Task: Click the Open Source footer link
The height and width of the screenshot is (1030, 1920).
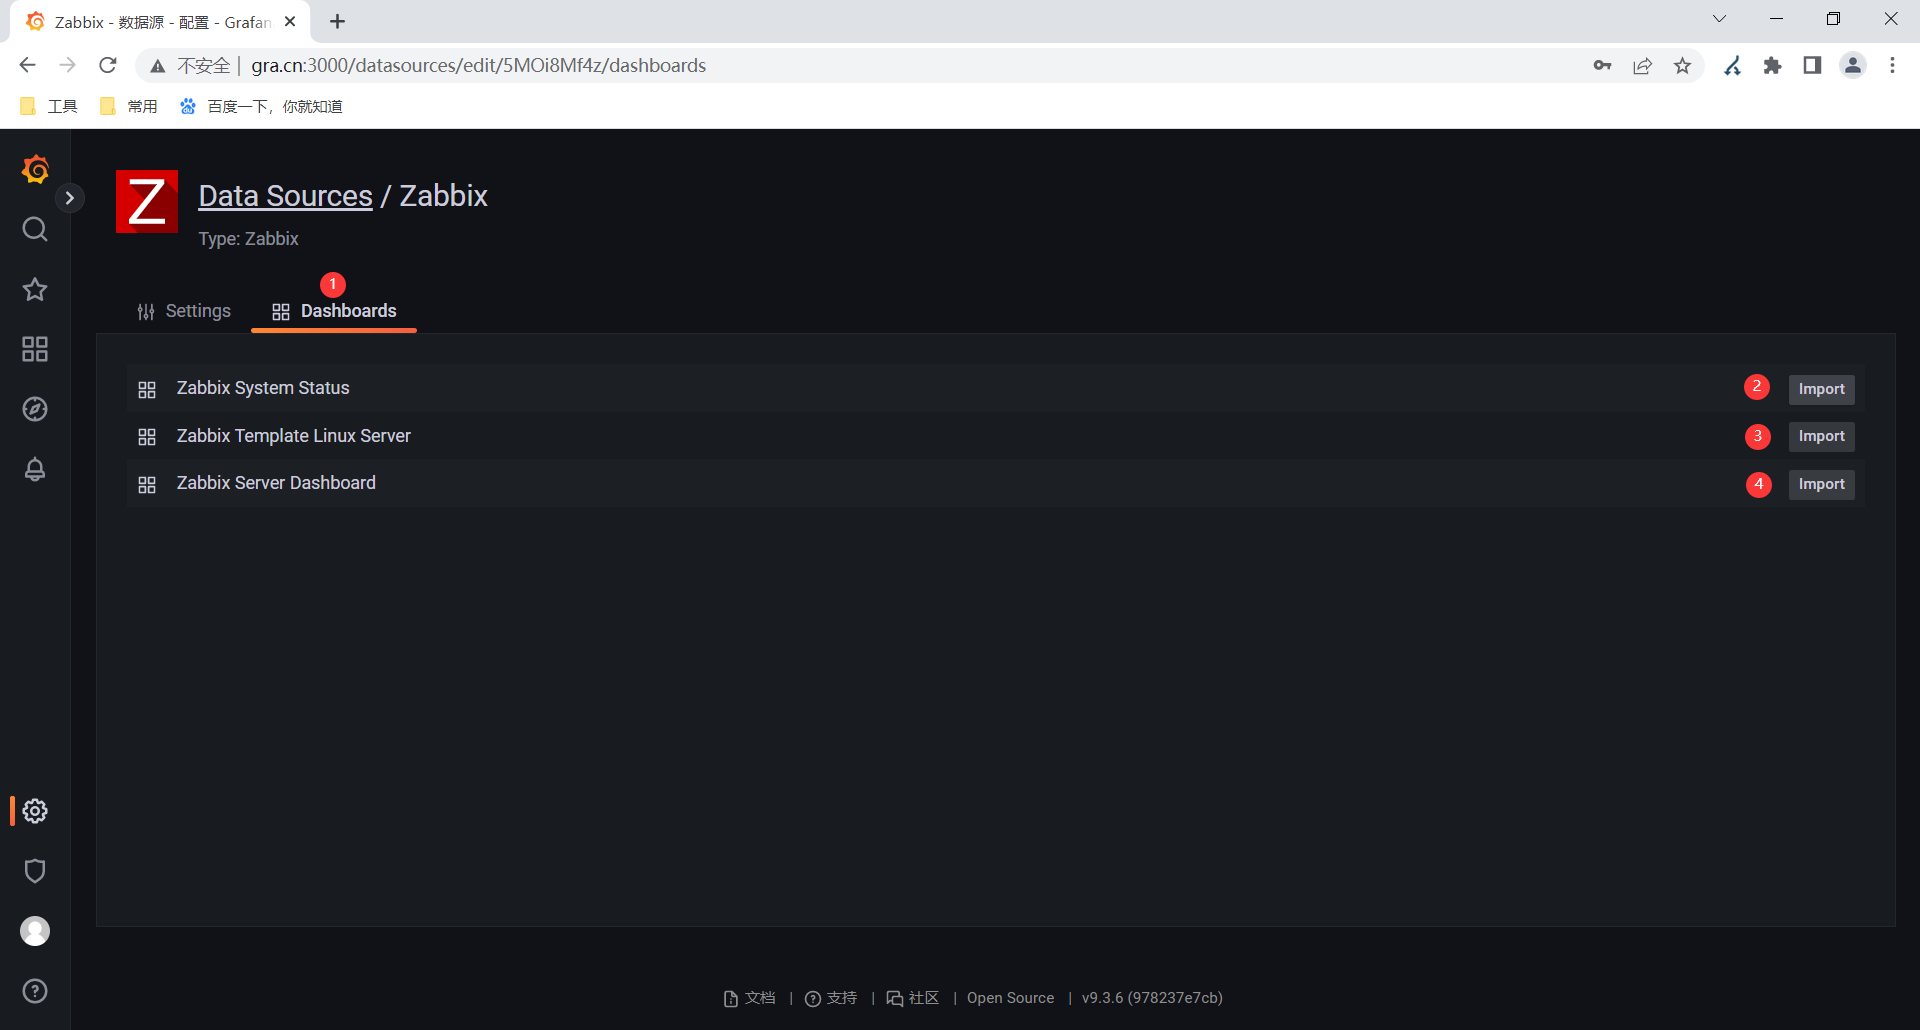Action: [x=1010, y=998]
